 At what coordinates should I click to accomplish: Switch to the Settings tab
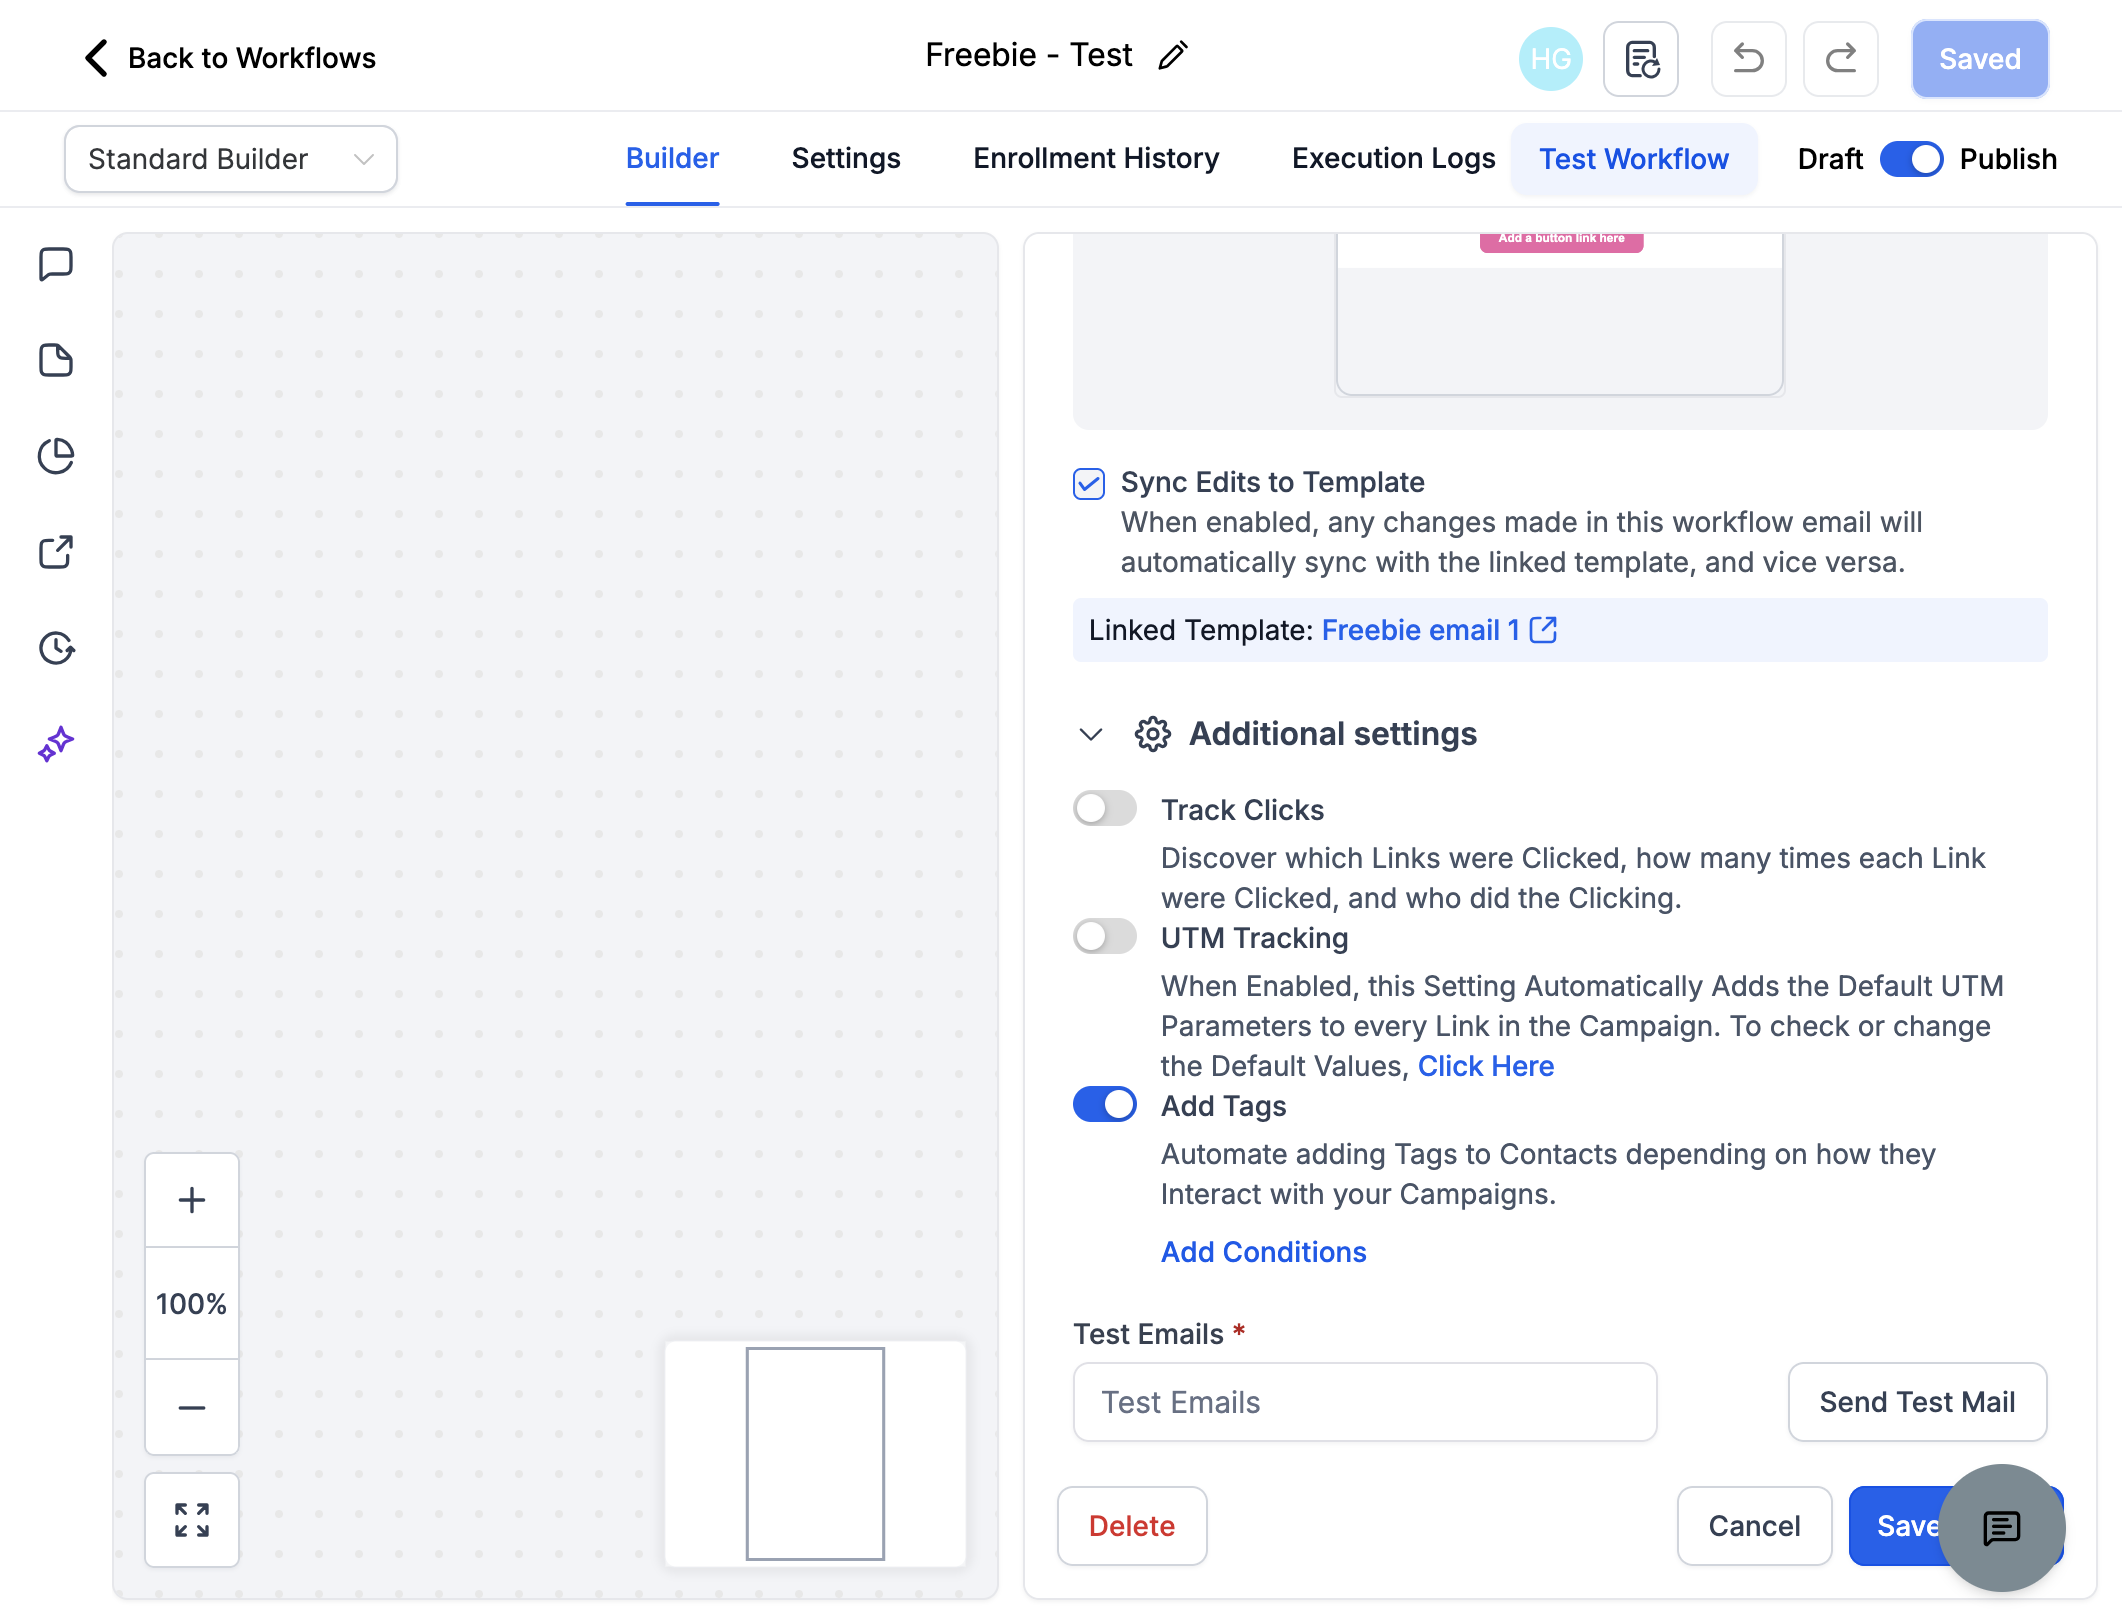pyautogui.click(x=846, y=158)
